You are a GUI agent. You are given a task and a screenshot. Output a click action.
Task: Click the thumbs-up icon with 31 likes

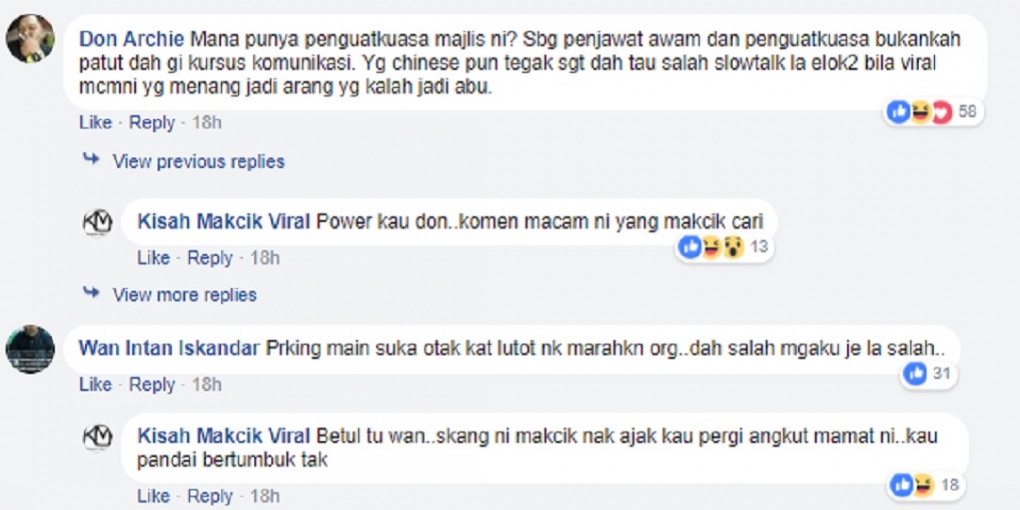[916, 373]
